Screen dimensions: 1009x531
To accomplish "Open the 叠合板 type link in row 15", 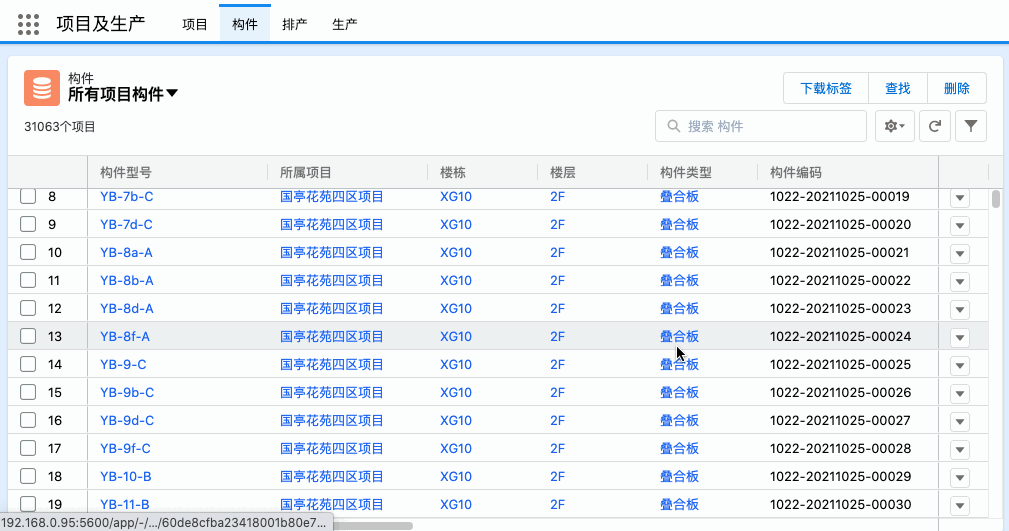I will (x=680, y=392).
